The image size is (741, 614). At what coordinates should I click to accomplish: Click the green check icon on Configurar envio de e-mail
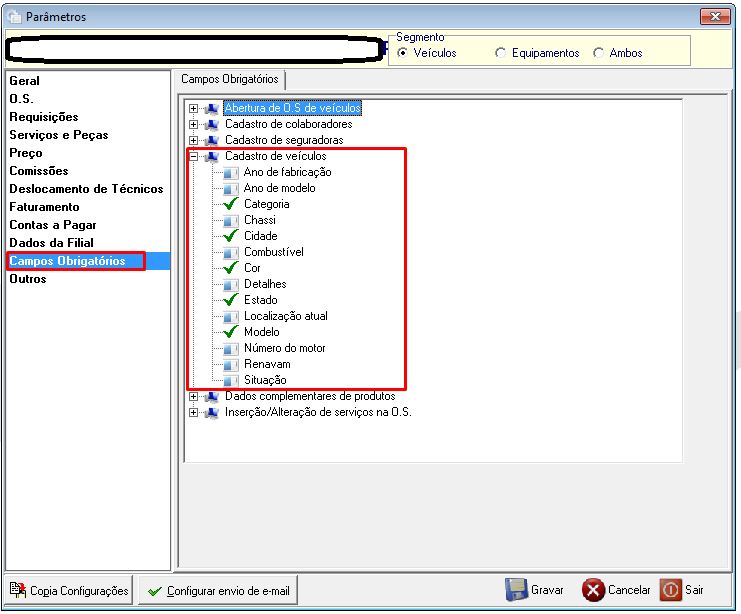155,591
